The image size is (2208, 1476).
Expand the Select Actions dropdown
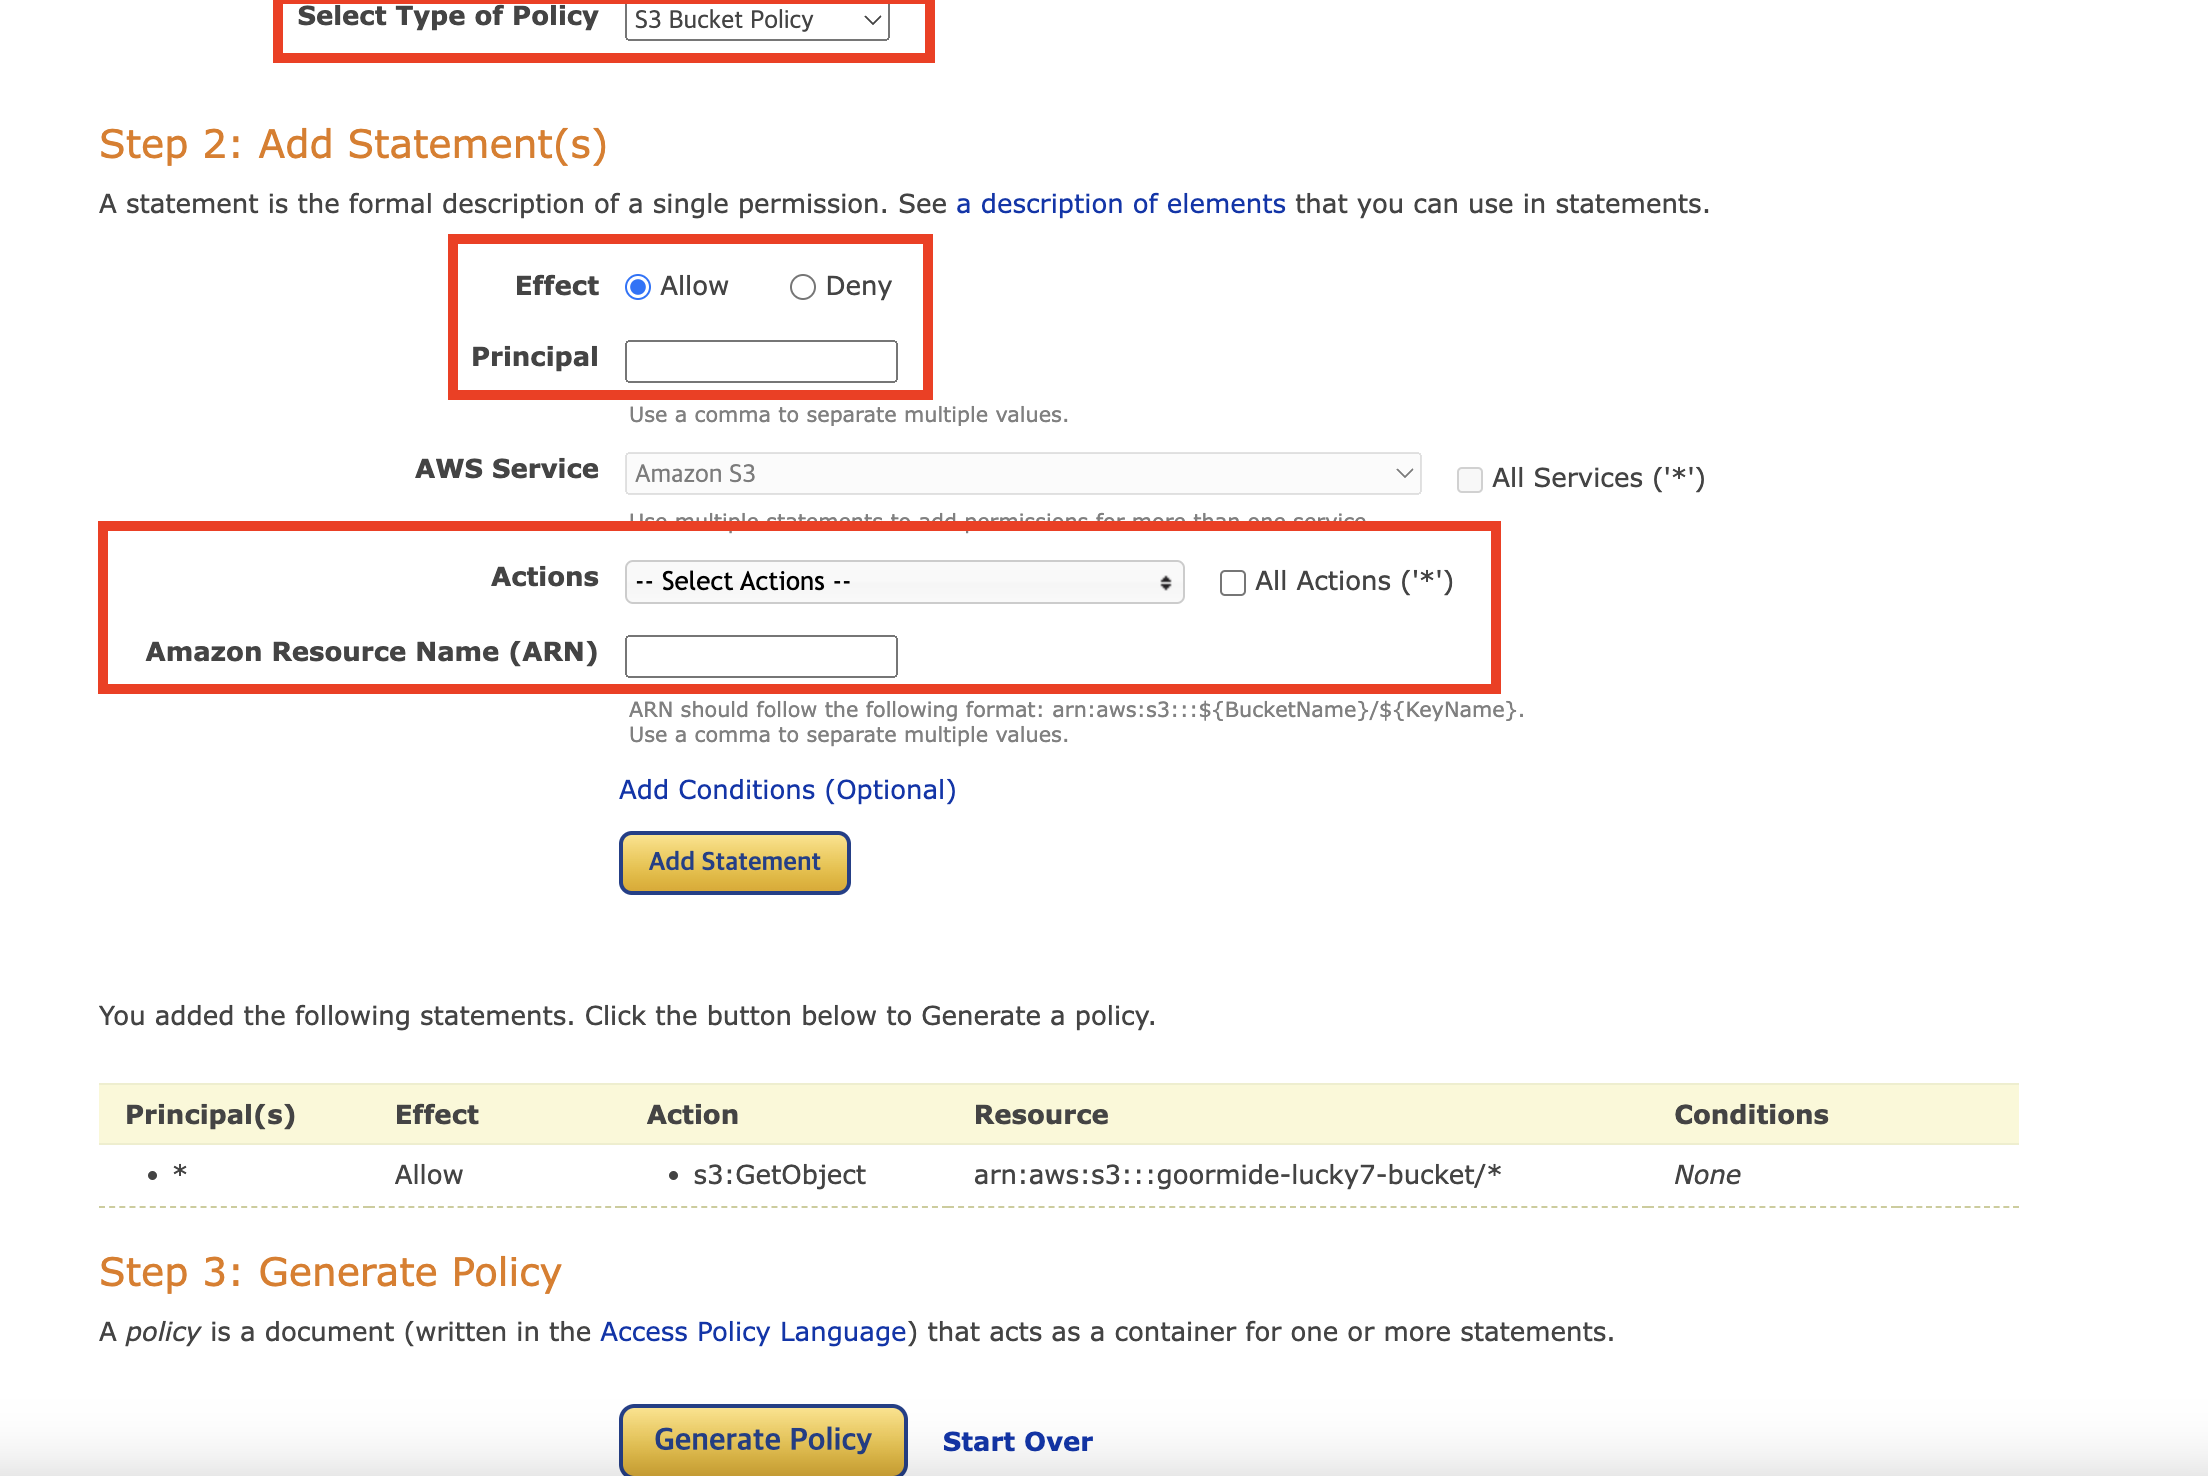point(903,582)
